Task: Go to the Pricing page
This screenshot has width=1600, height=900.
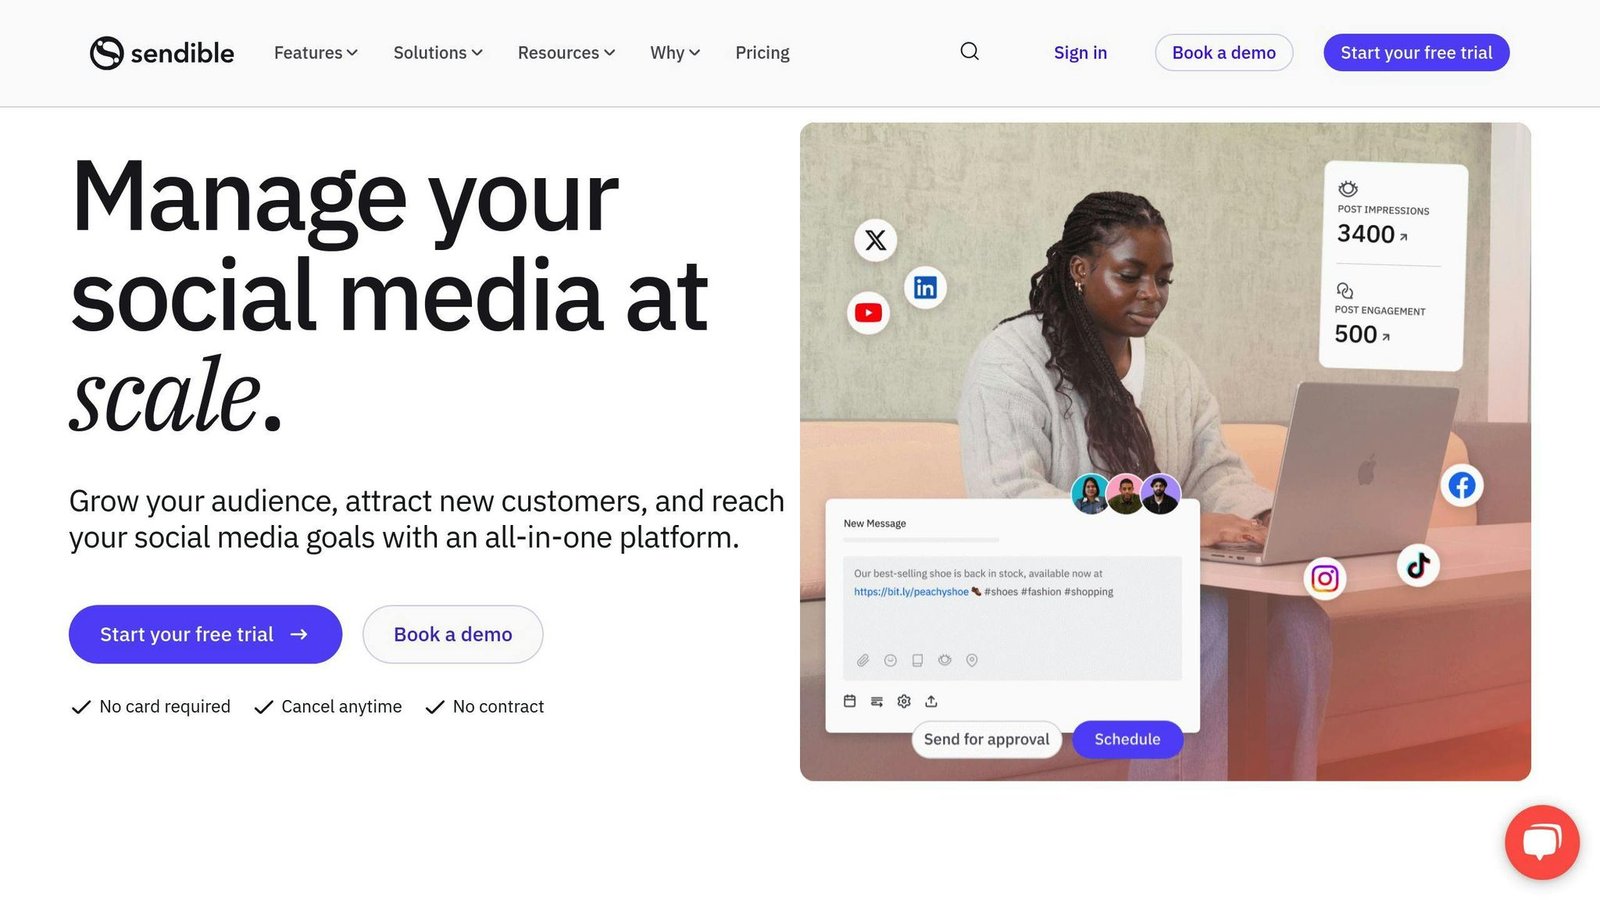Action: [762, 53]
